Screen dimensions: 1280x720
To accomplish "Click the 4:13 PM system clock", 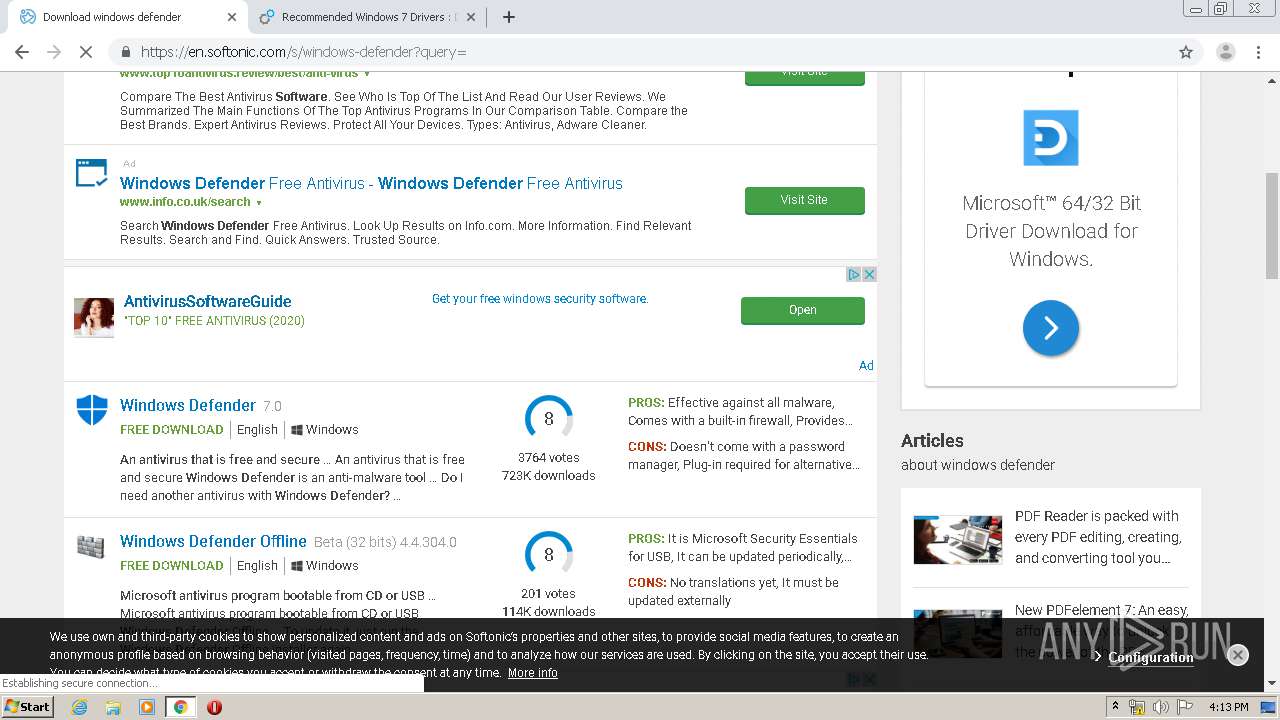I will point(1228,707).
